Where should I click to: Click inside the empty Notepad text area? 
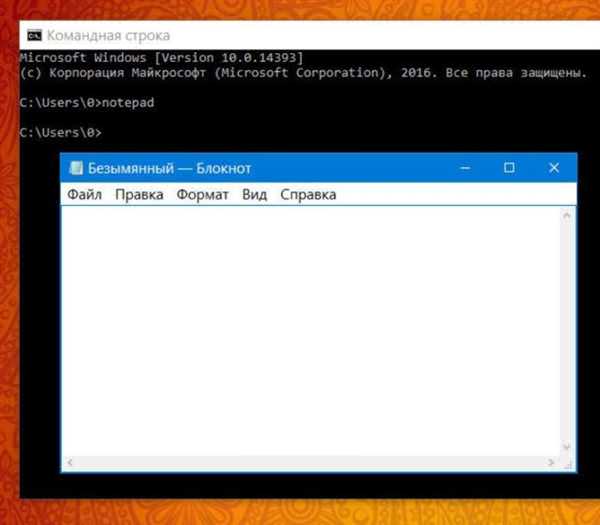pyautogui.click(x=311, y=331)
